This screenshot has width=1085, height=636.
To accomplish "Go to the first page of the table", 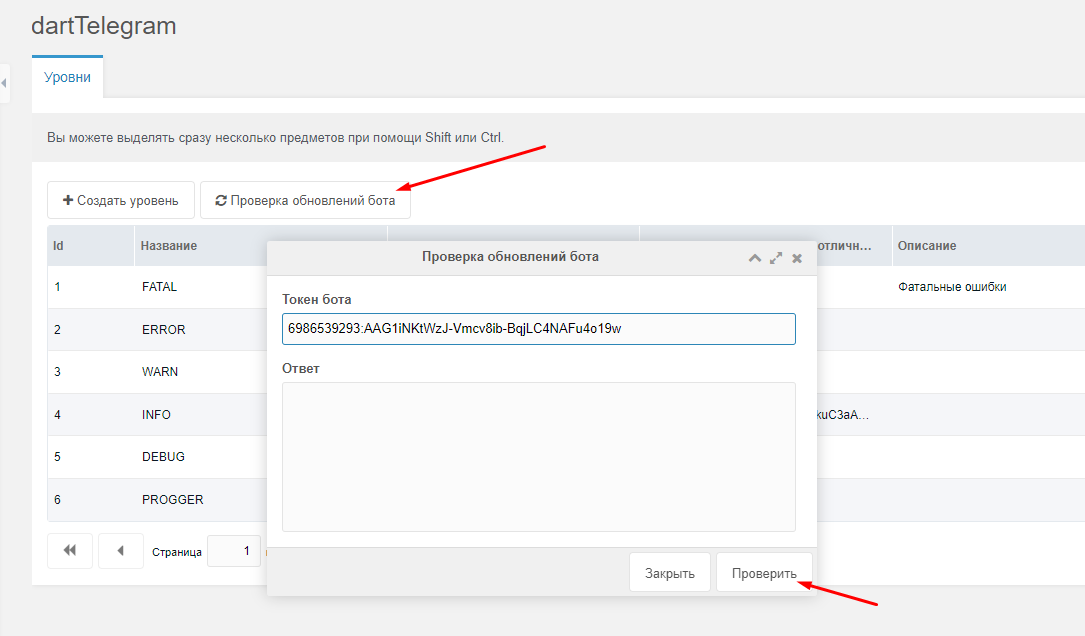I will pyautogui.click(x=70, y=551).
